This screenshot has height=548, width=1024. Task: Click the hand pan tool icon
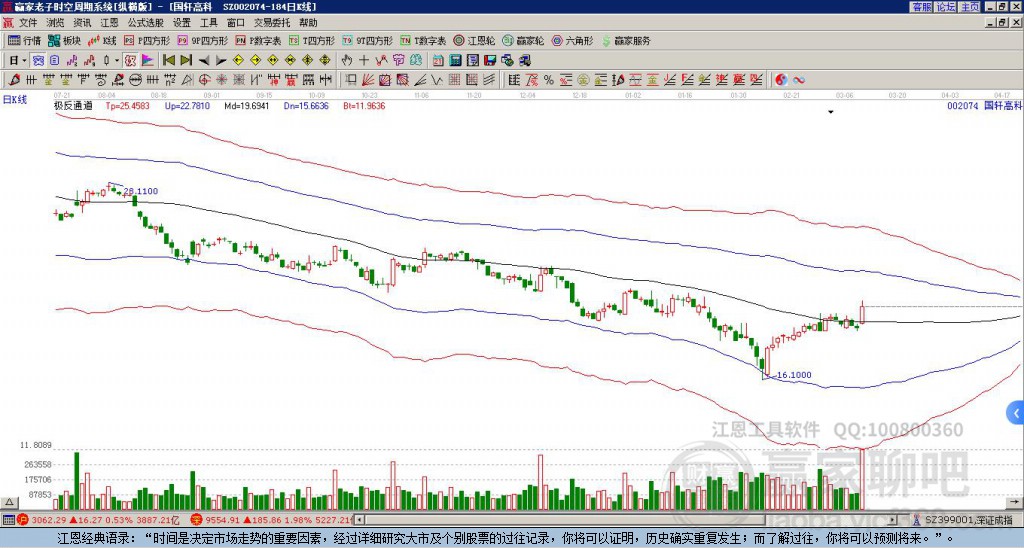point(347,61)
